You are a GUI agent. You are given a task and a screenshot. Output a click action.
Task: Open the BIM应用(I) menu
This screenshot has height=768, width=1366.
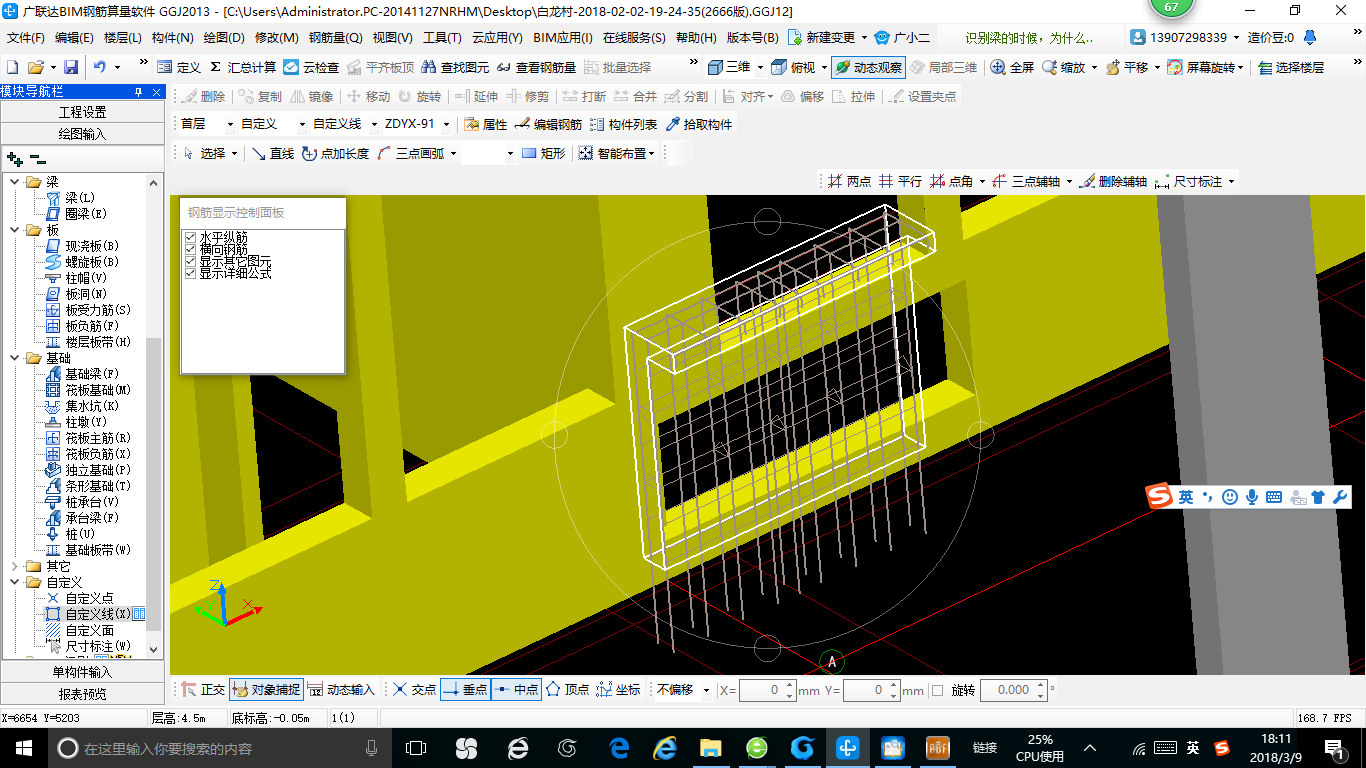click(x=562, y=38)
